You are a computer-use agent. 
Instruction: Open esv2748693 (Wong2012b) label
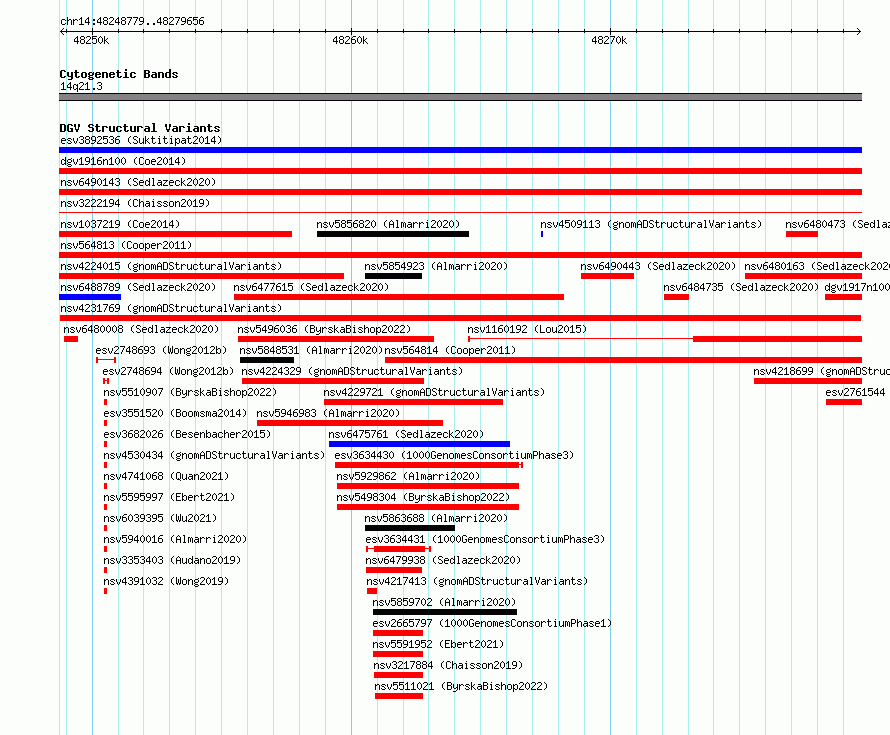tap(161, 350)
